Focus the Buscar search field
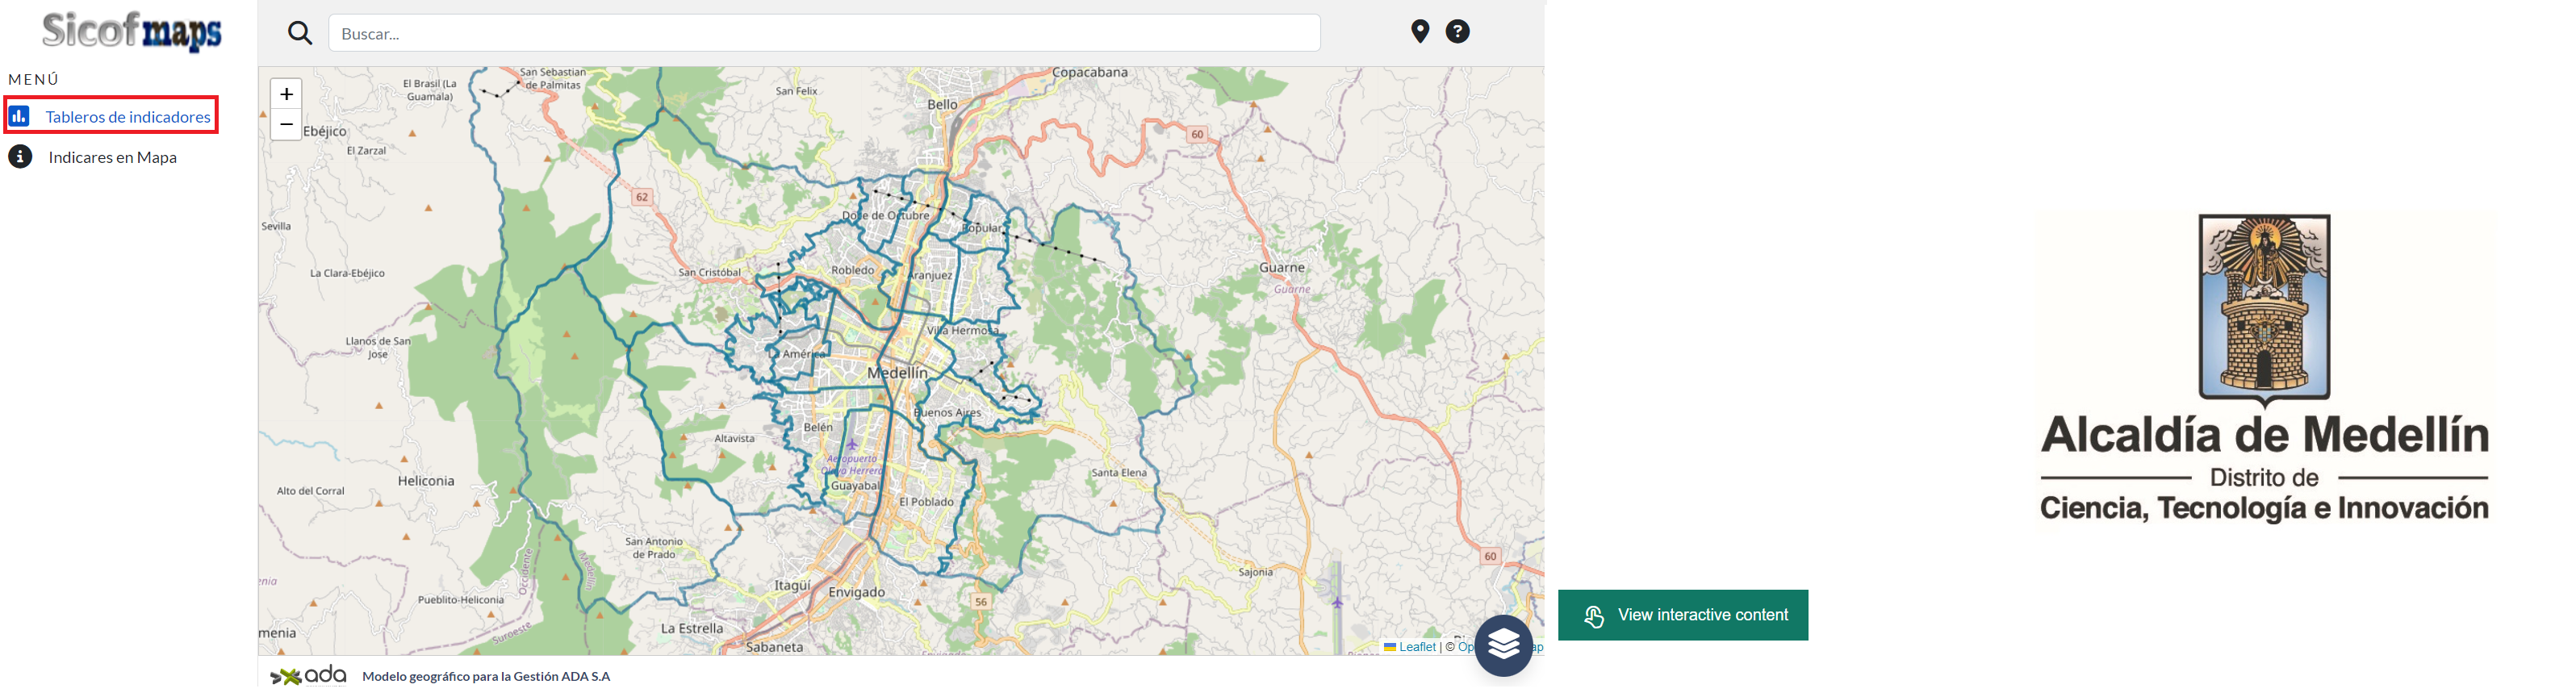 (x=823, y=34)
